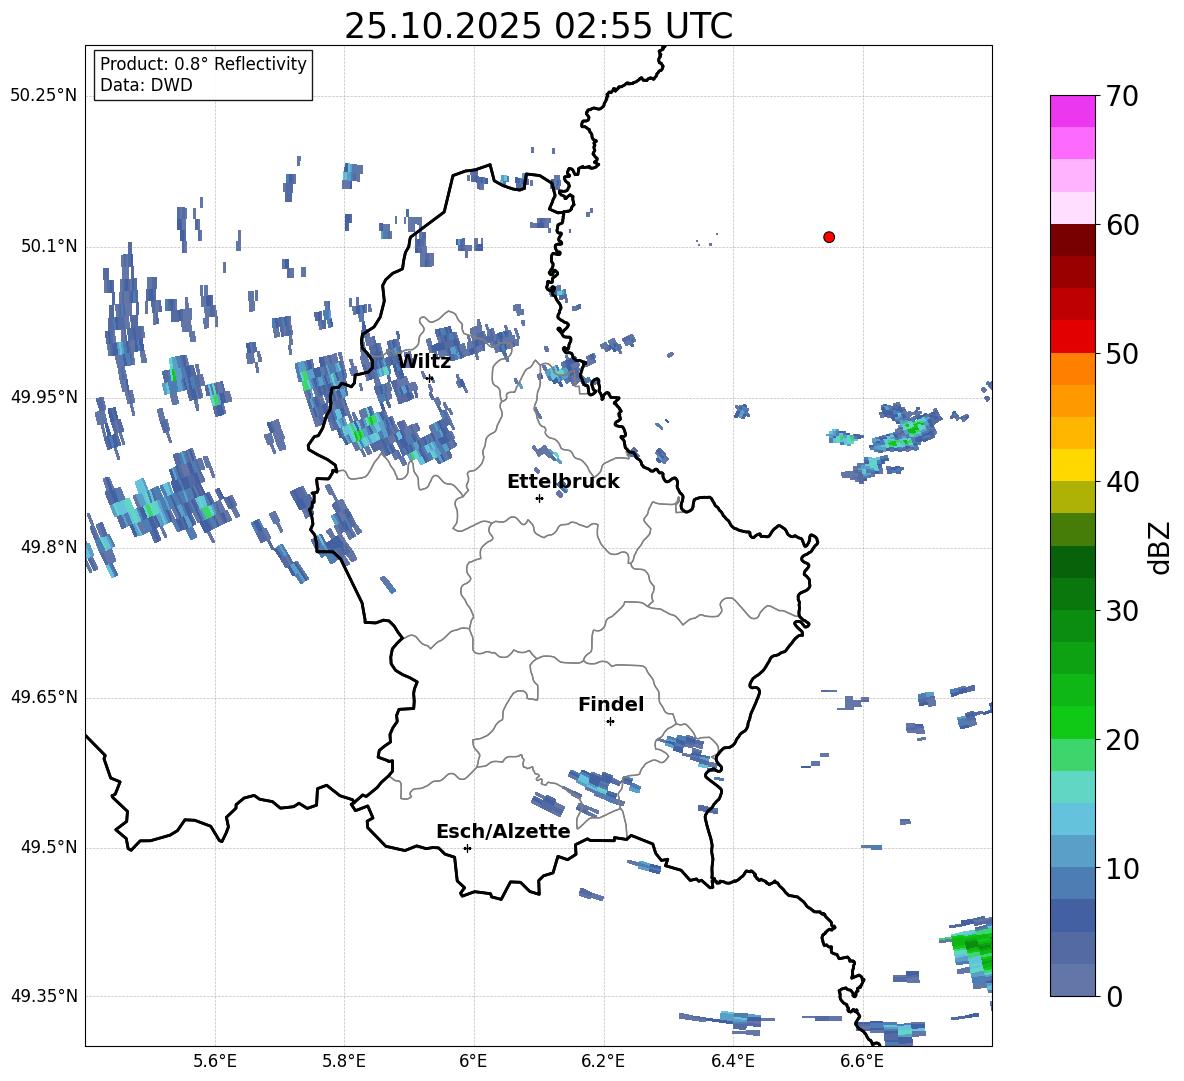Click the Product: 0.8° Reflectivity text
1184x1081 pixels.
coord(203,63)
